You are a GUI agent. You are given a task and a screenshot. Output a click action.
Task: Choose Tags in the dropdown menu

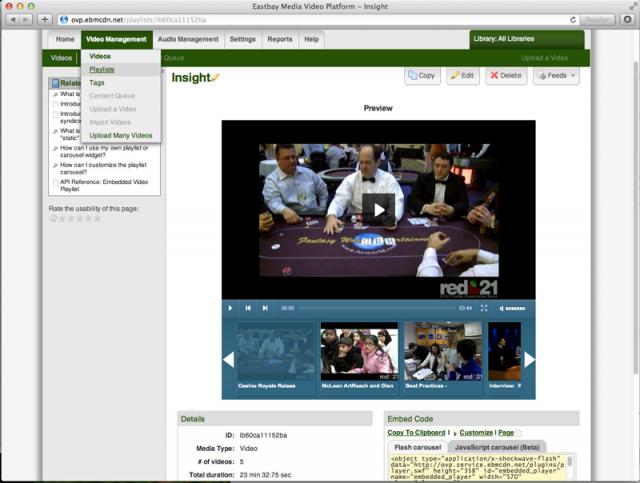[x=121, y=82]
